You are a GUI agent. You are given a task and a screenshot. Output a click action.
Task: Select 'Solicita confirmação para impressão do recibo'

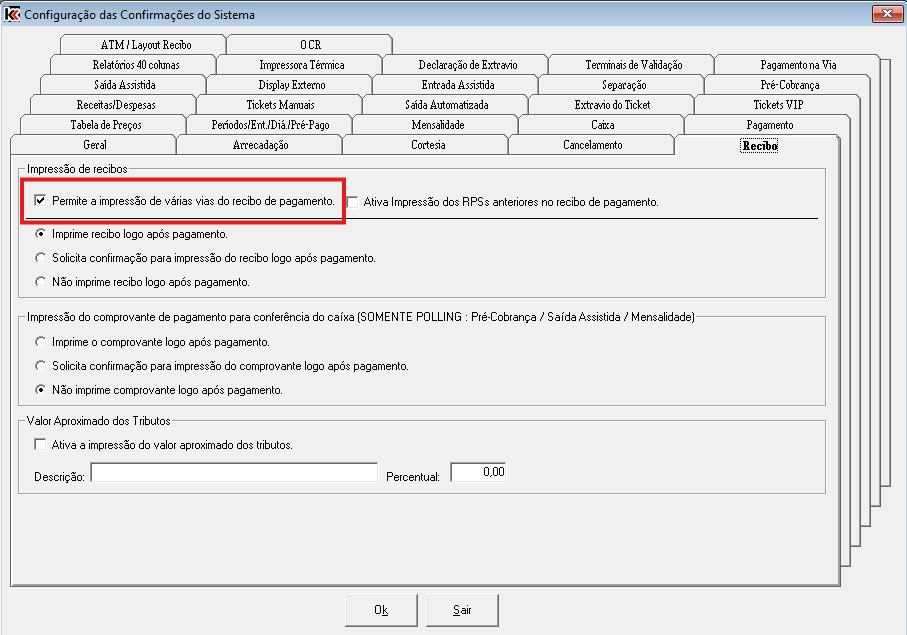41,258
